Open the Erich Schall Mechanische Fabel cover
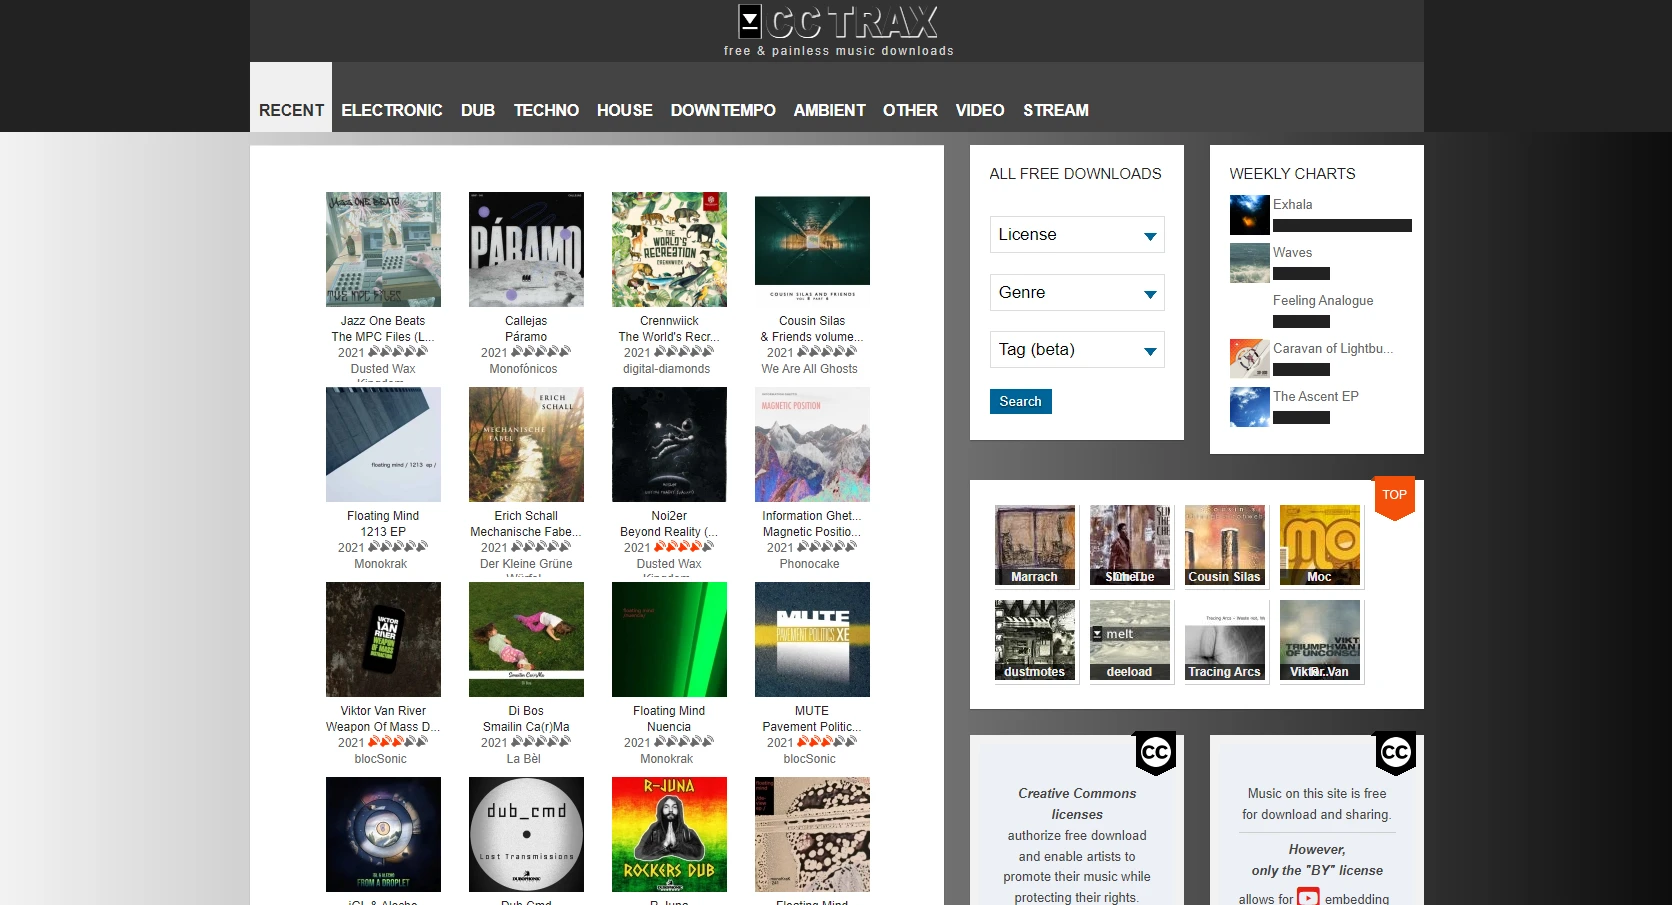Screen dimensions: 1672x905 coord(526,444)
